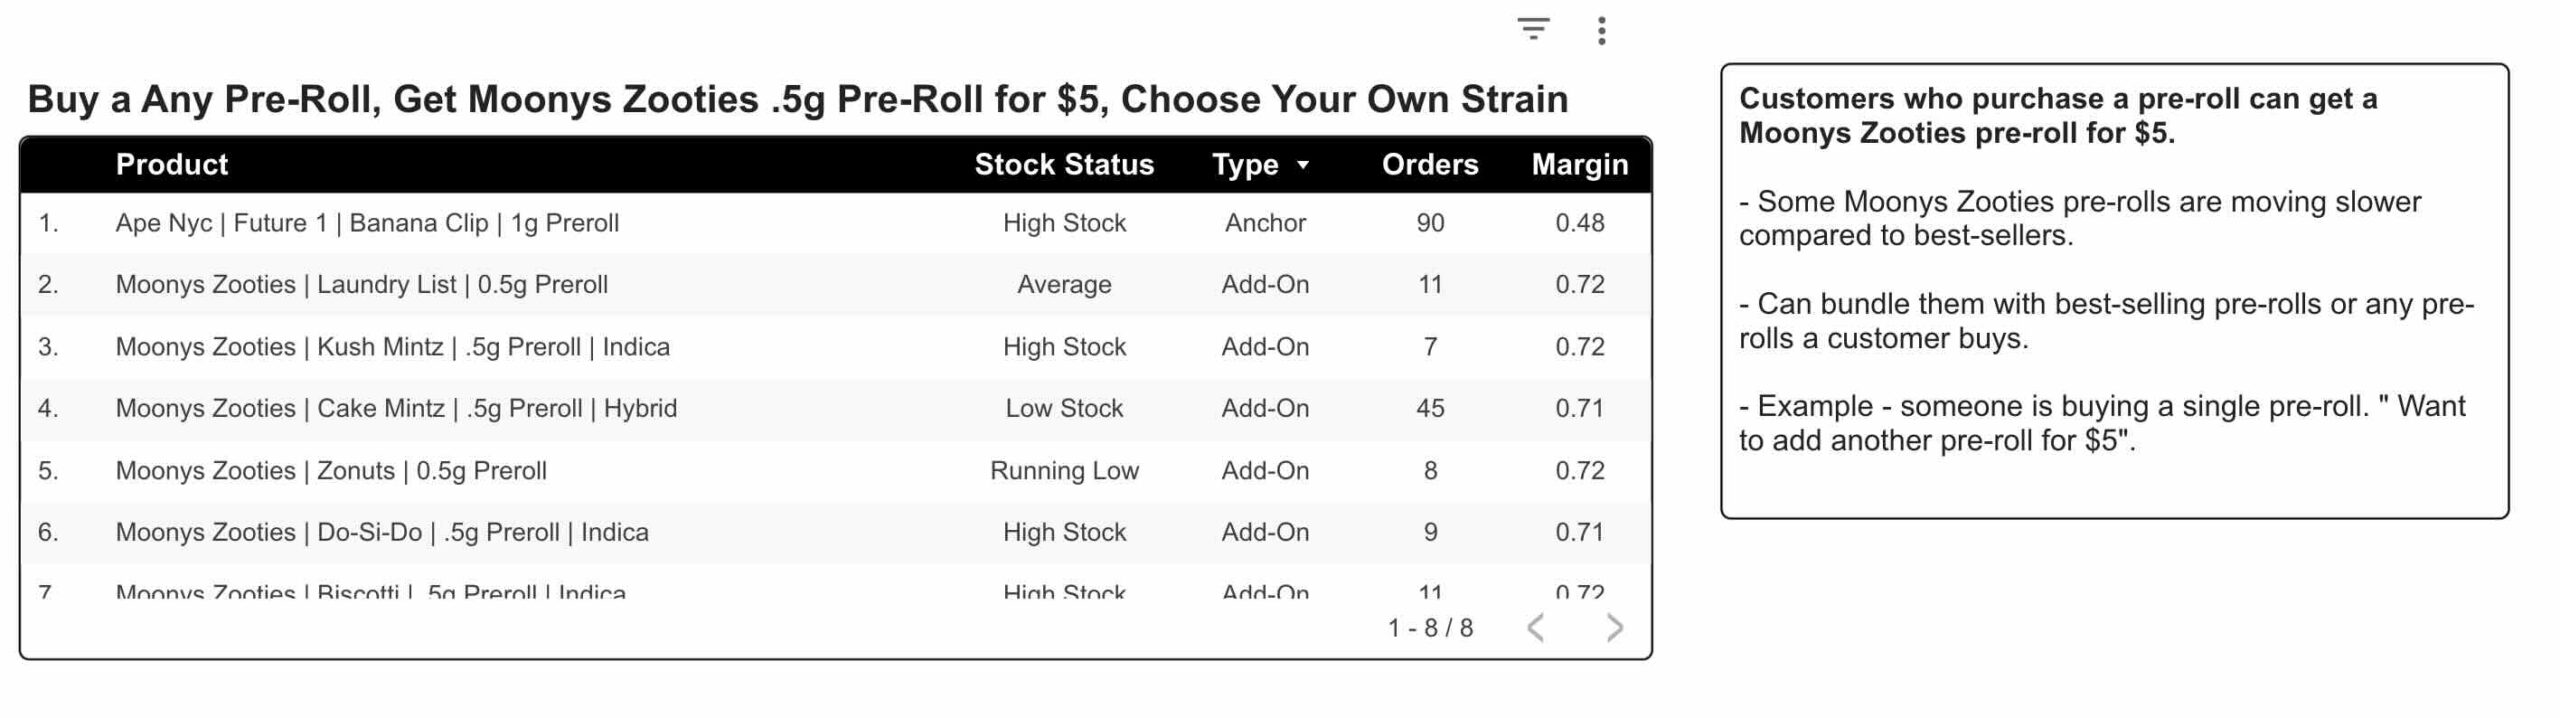Click the Kush Mintz Indica preroll row

835,347
